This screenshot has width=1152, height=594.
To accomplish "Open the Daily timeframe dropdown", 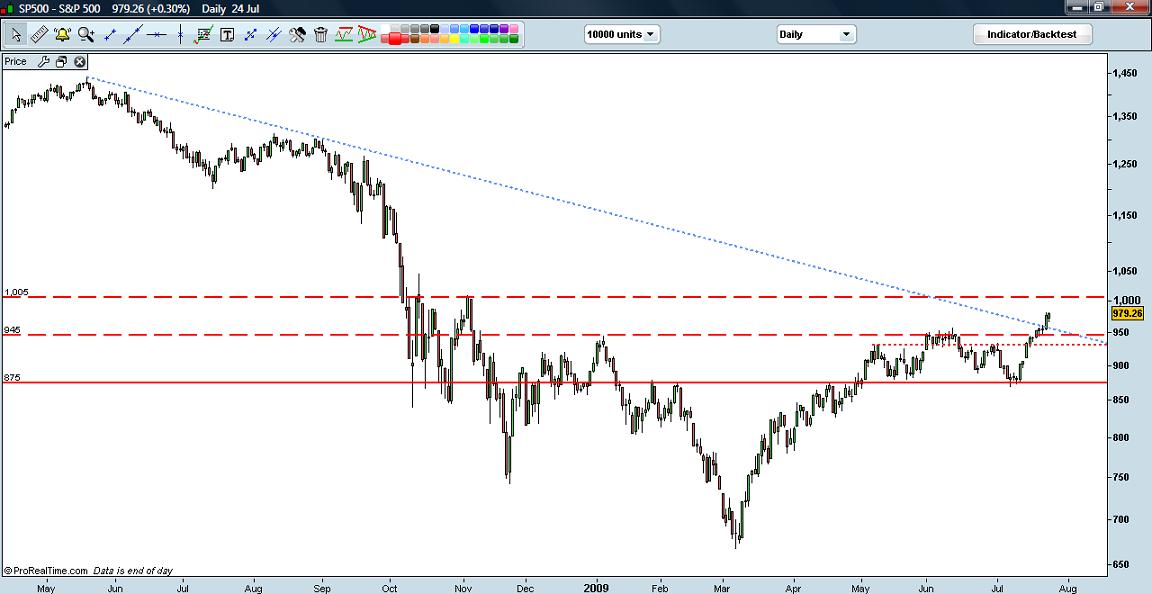I will (816, 35).
